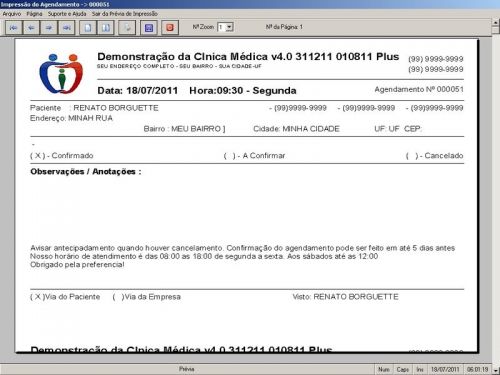500x375 pixels.
Task: Select two-page view icon
Action: (x=106, y=28)
